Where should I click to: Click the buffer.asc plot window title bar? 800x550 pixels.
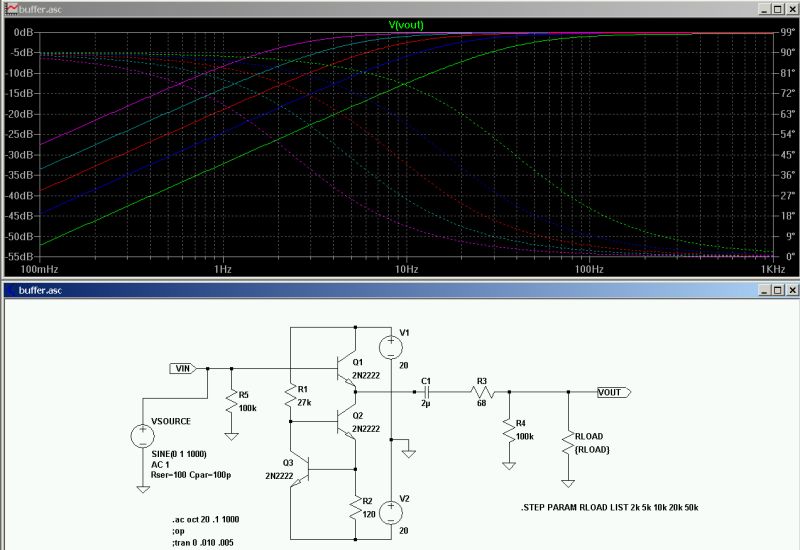coord(400,9)
